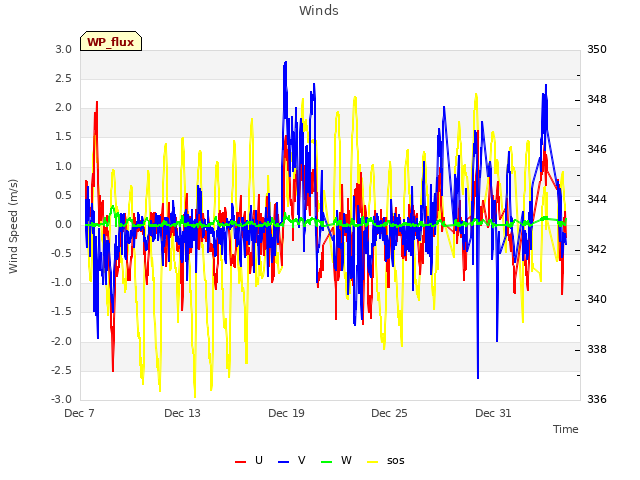The image size is (640, 480).
Task: Click the 2.5 left axis value
Action: [64, 78]
